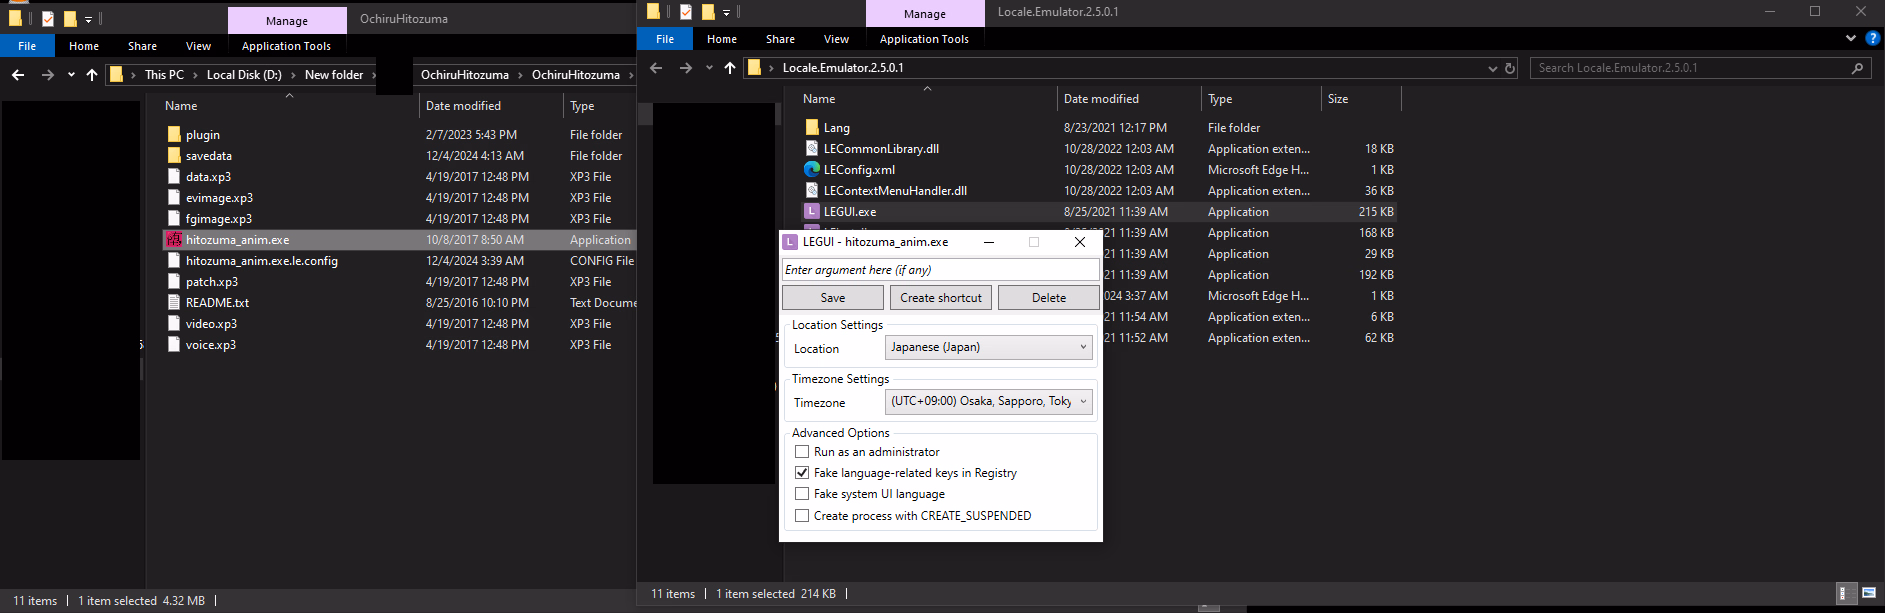Open the Lang folder icon
Screen dimensions: 1885x613
click(812, 128)
